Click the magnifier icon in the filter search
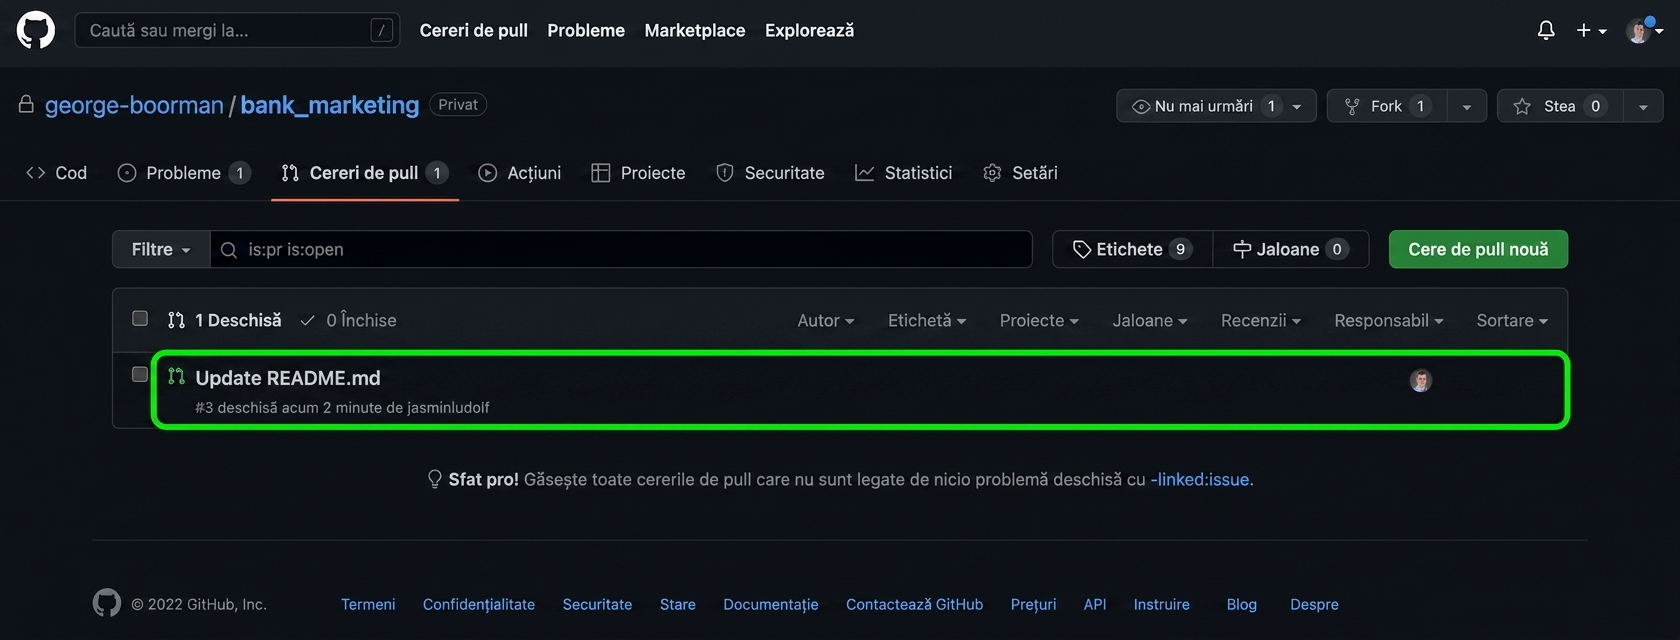The image size is (1680, 640). click(229, 250)
